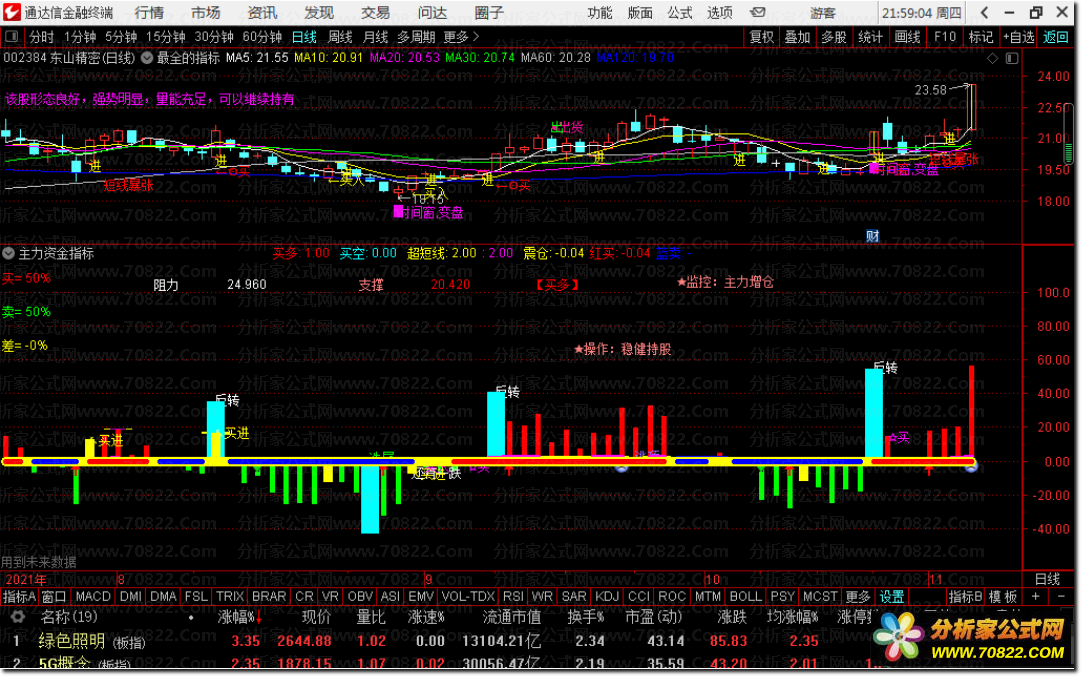Select the 指标B tab

point(966,598)
